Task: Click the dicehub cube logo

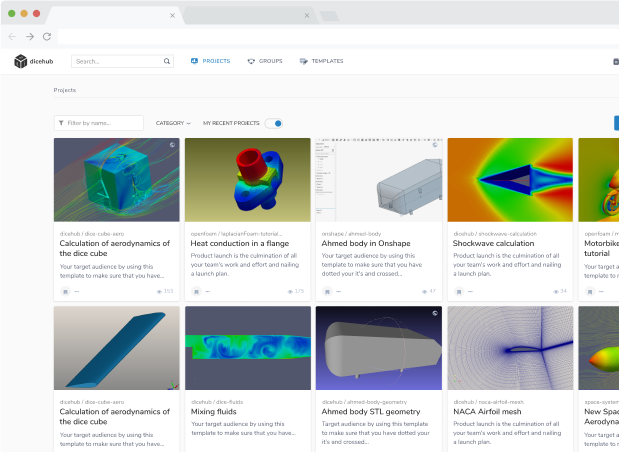Action: pyautogui.click(x=21, y=61)
